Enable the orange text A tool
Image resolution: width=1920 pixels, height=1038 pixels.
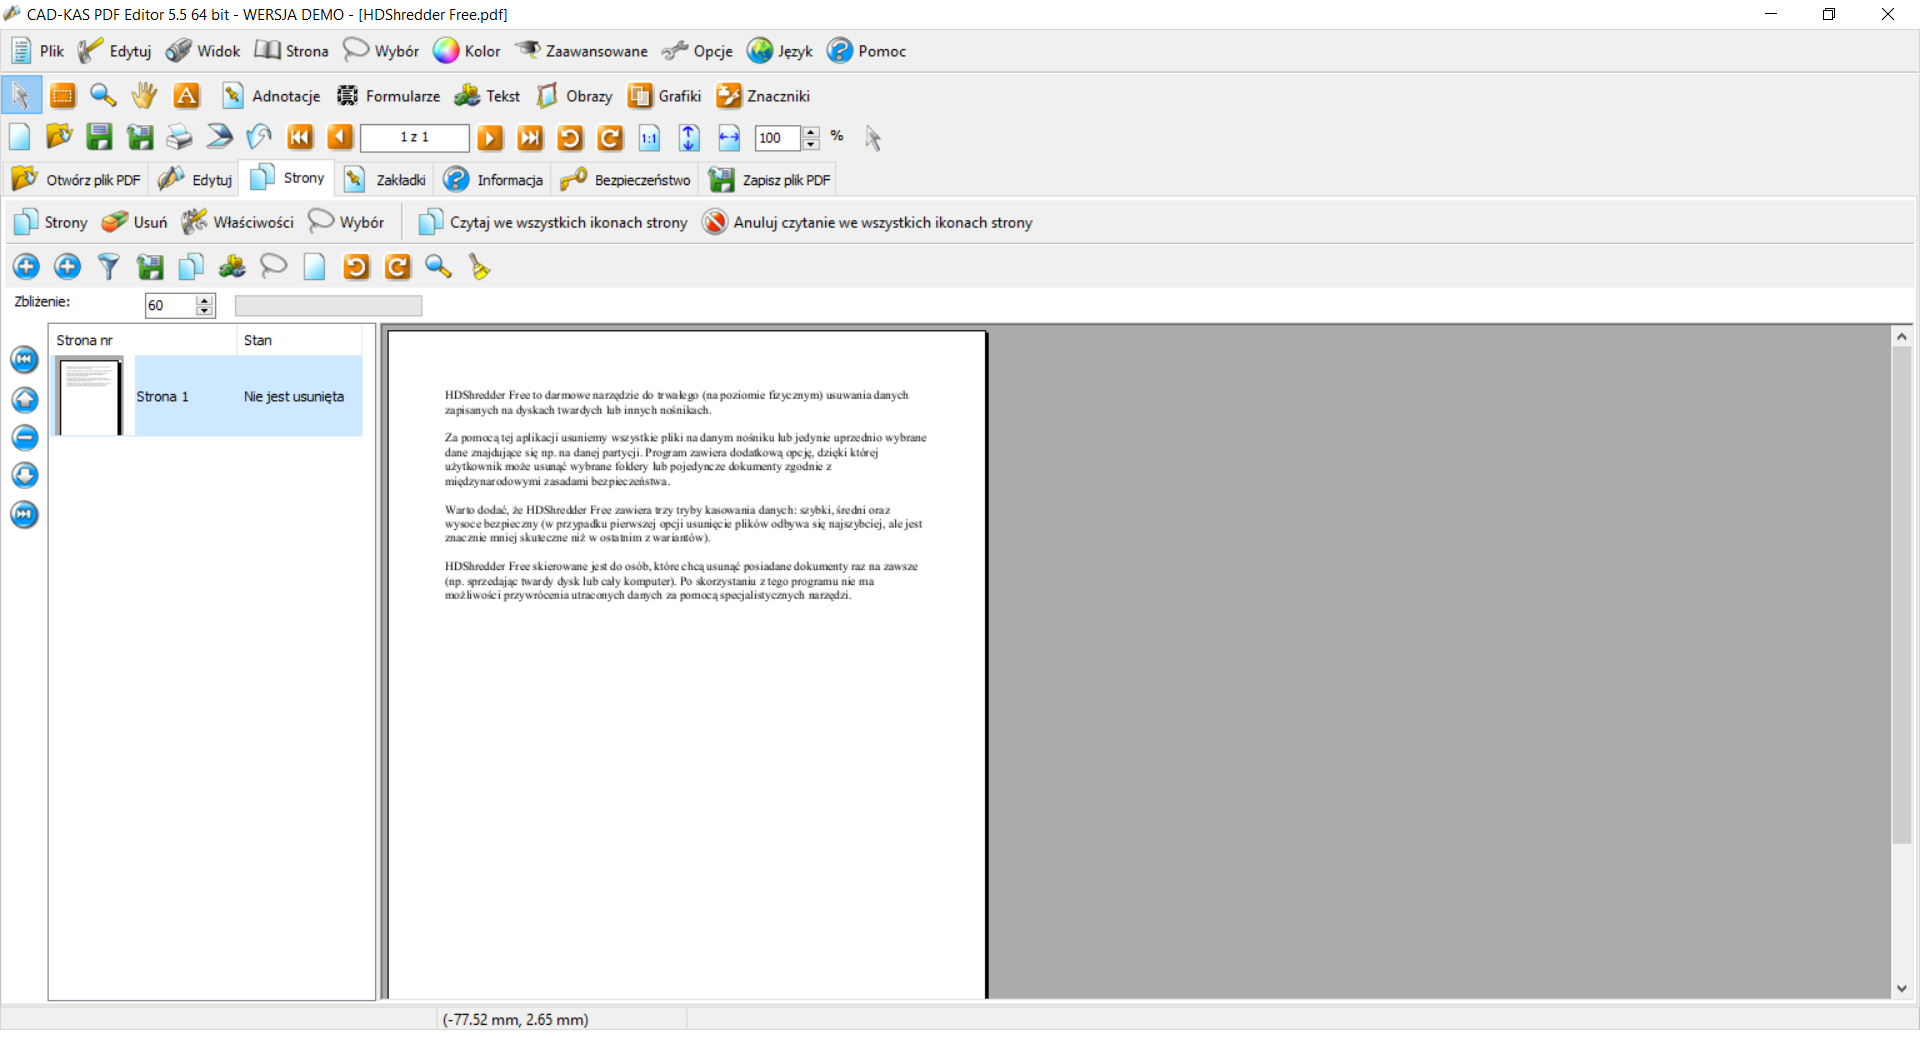coord(186,96)
